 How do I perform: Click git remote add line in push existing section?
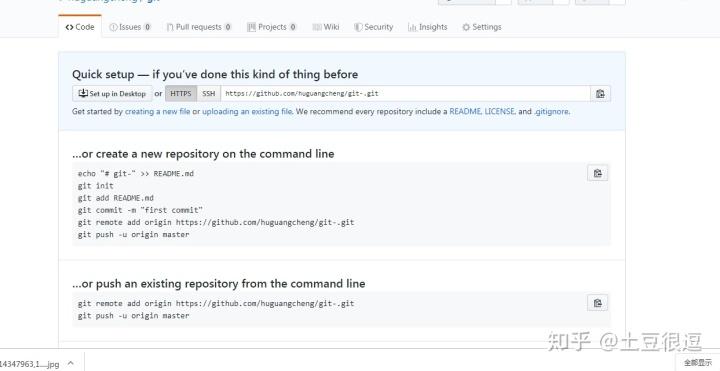pyautogui.click(x=216, y=304)
